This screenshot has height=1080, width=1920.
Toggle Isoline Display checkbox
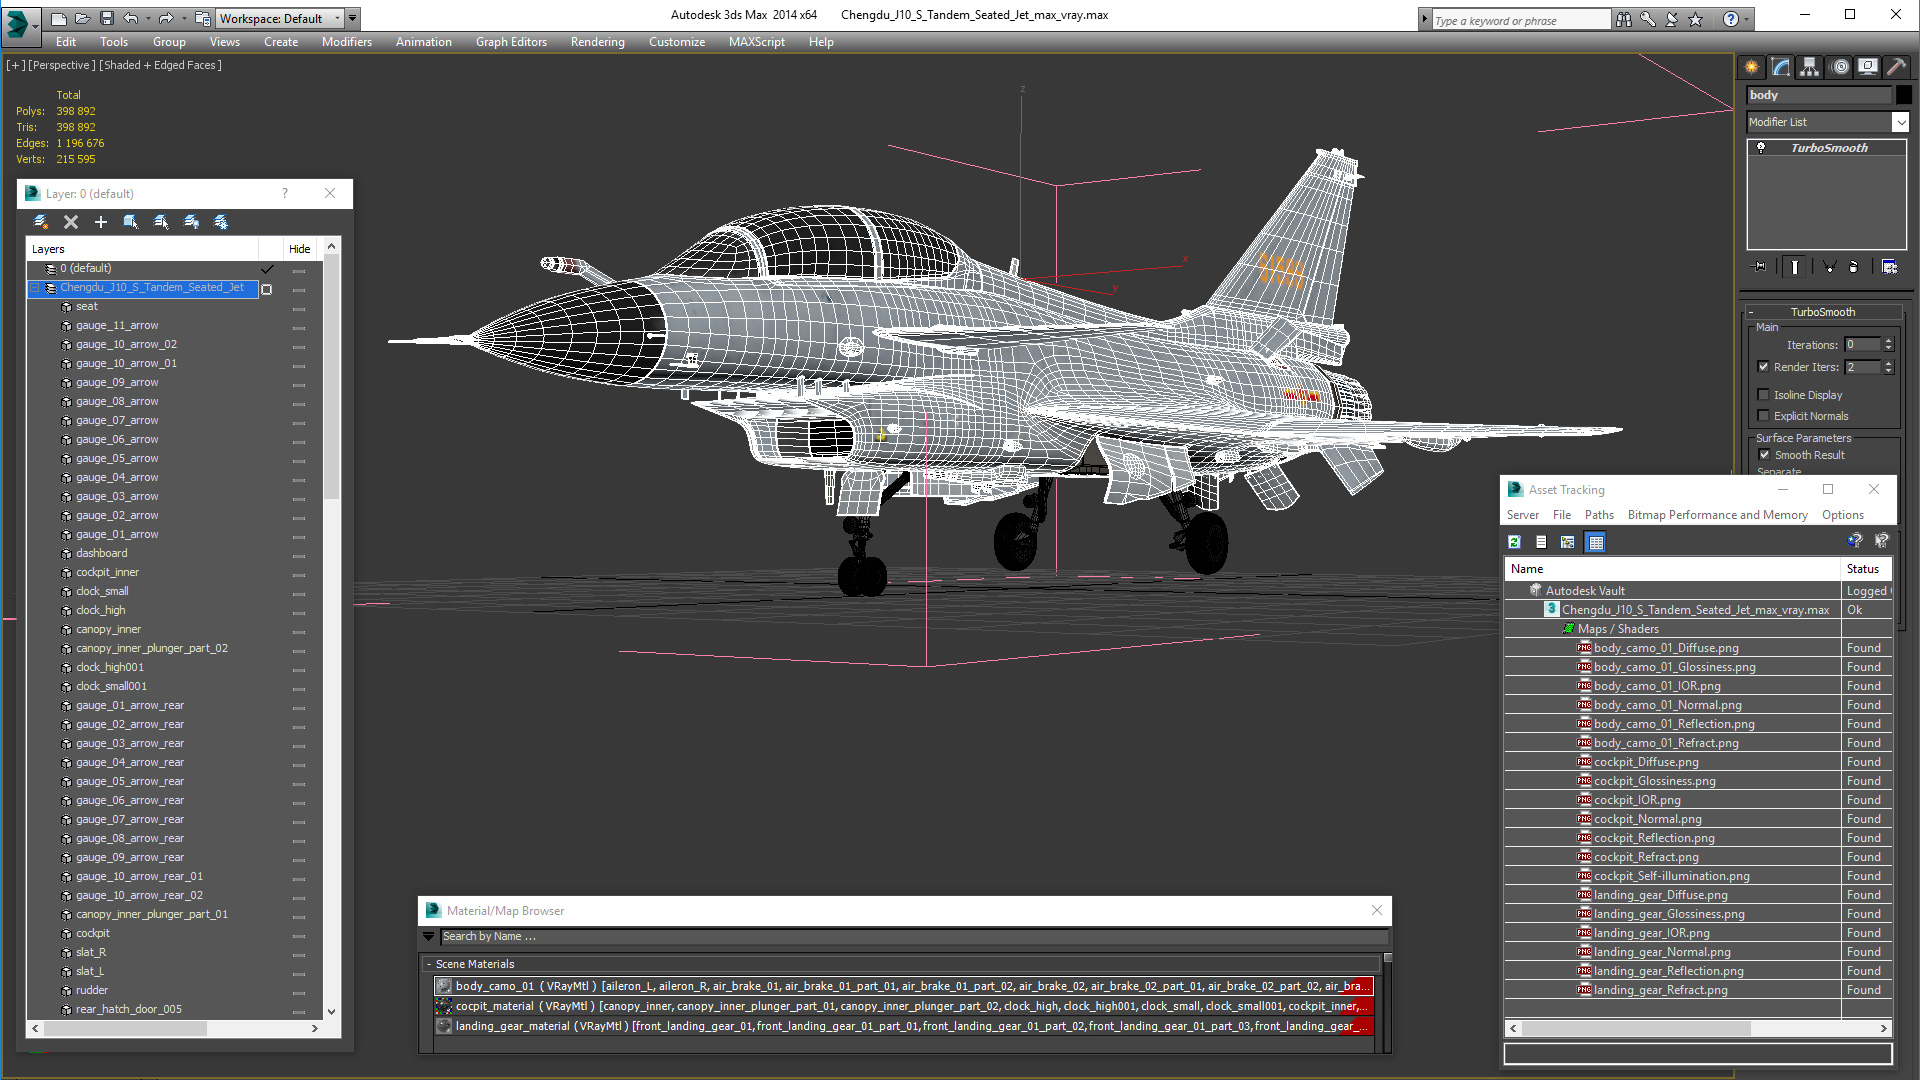1764,395
